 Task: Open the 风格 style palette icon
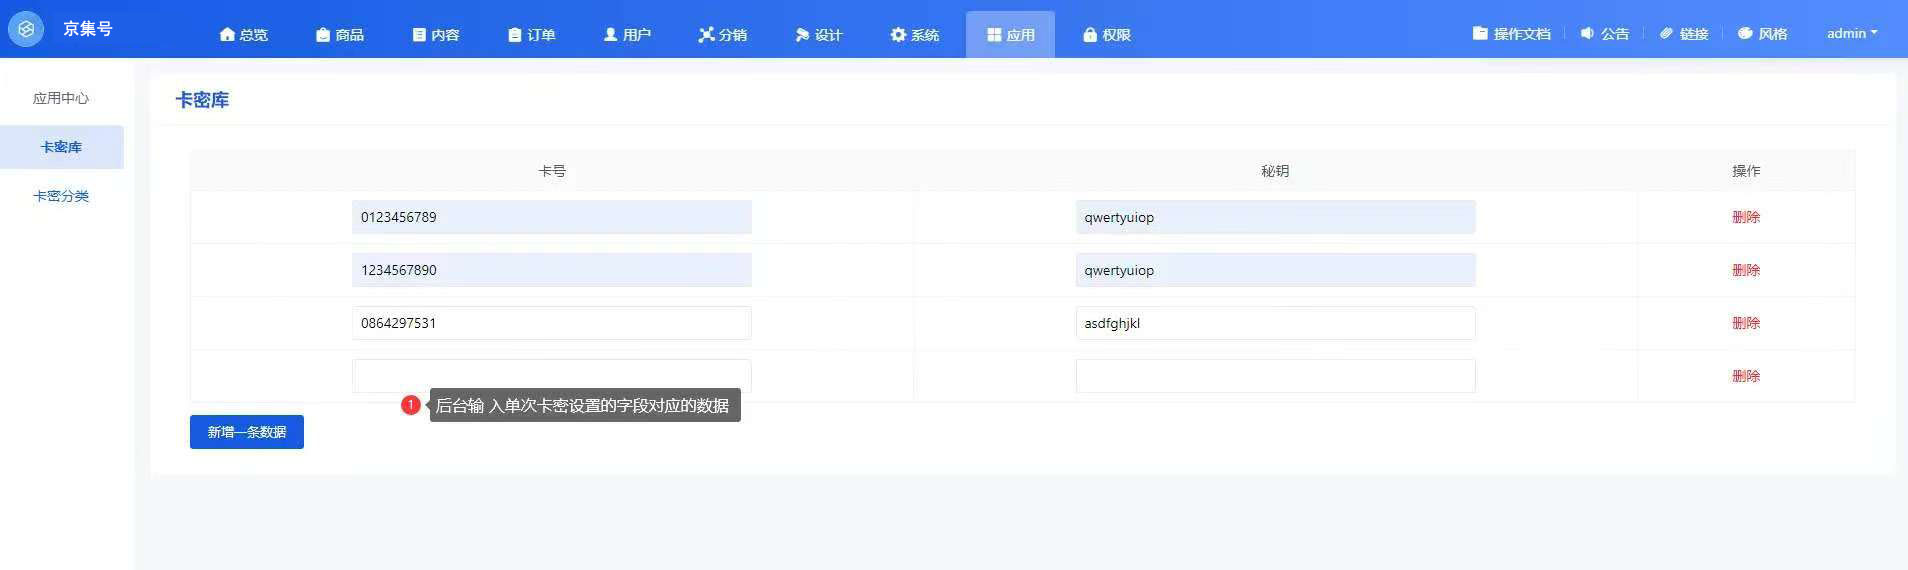click(1745, 34)
